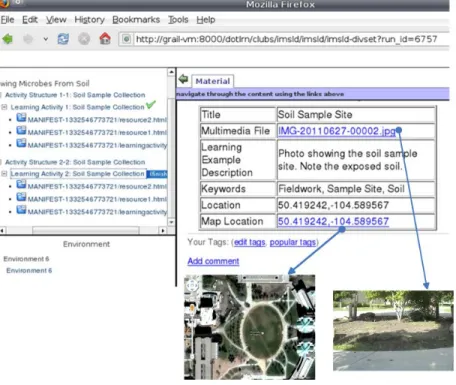Open Activity Structure 1-1: Soil Sample Collection
Screen dimensions: 456x385
pyautogui.click(x=75, y=95)
